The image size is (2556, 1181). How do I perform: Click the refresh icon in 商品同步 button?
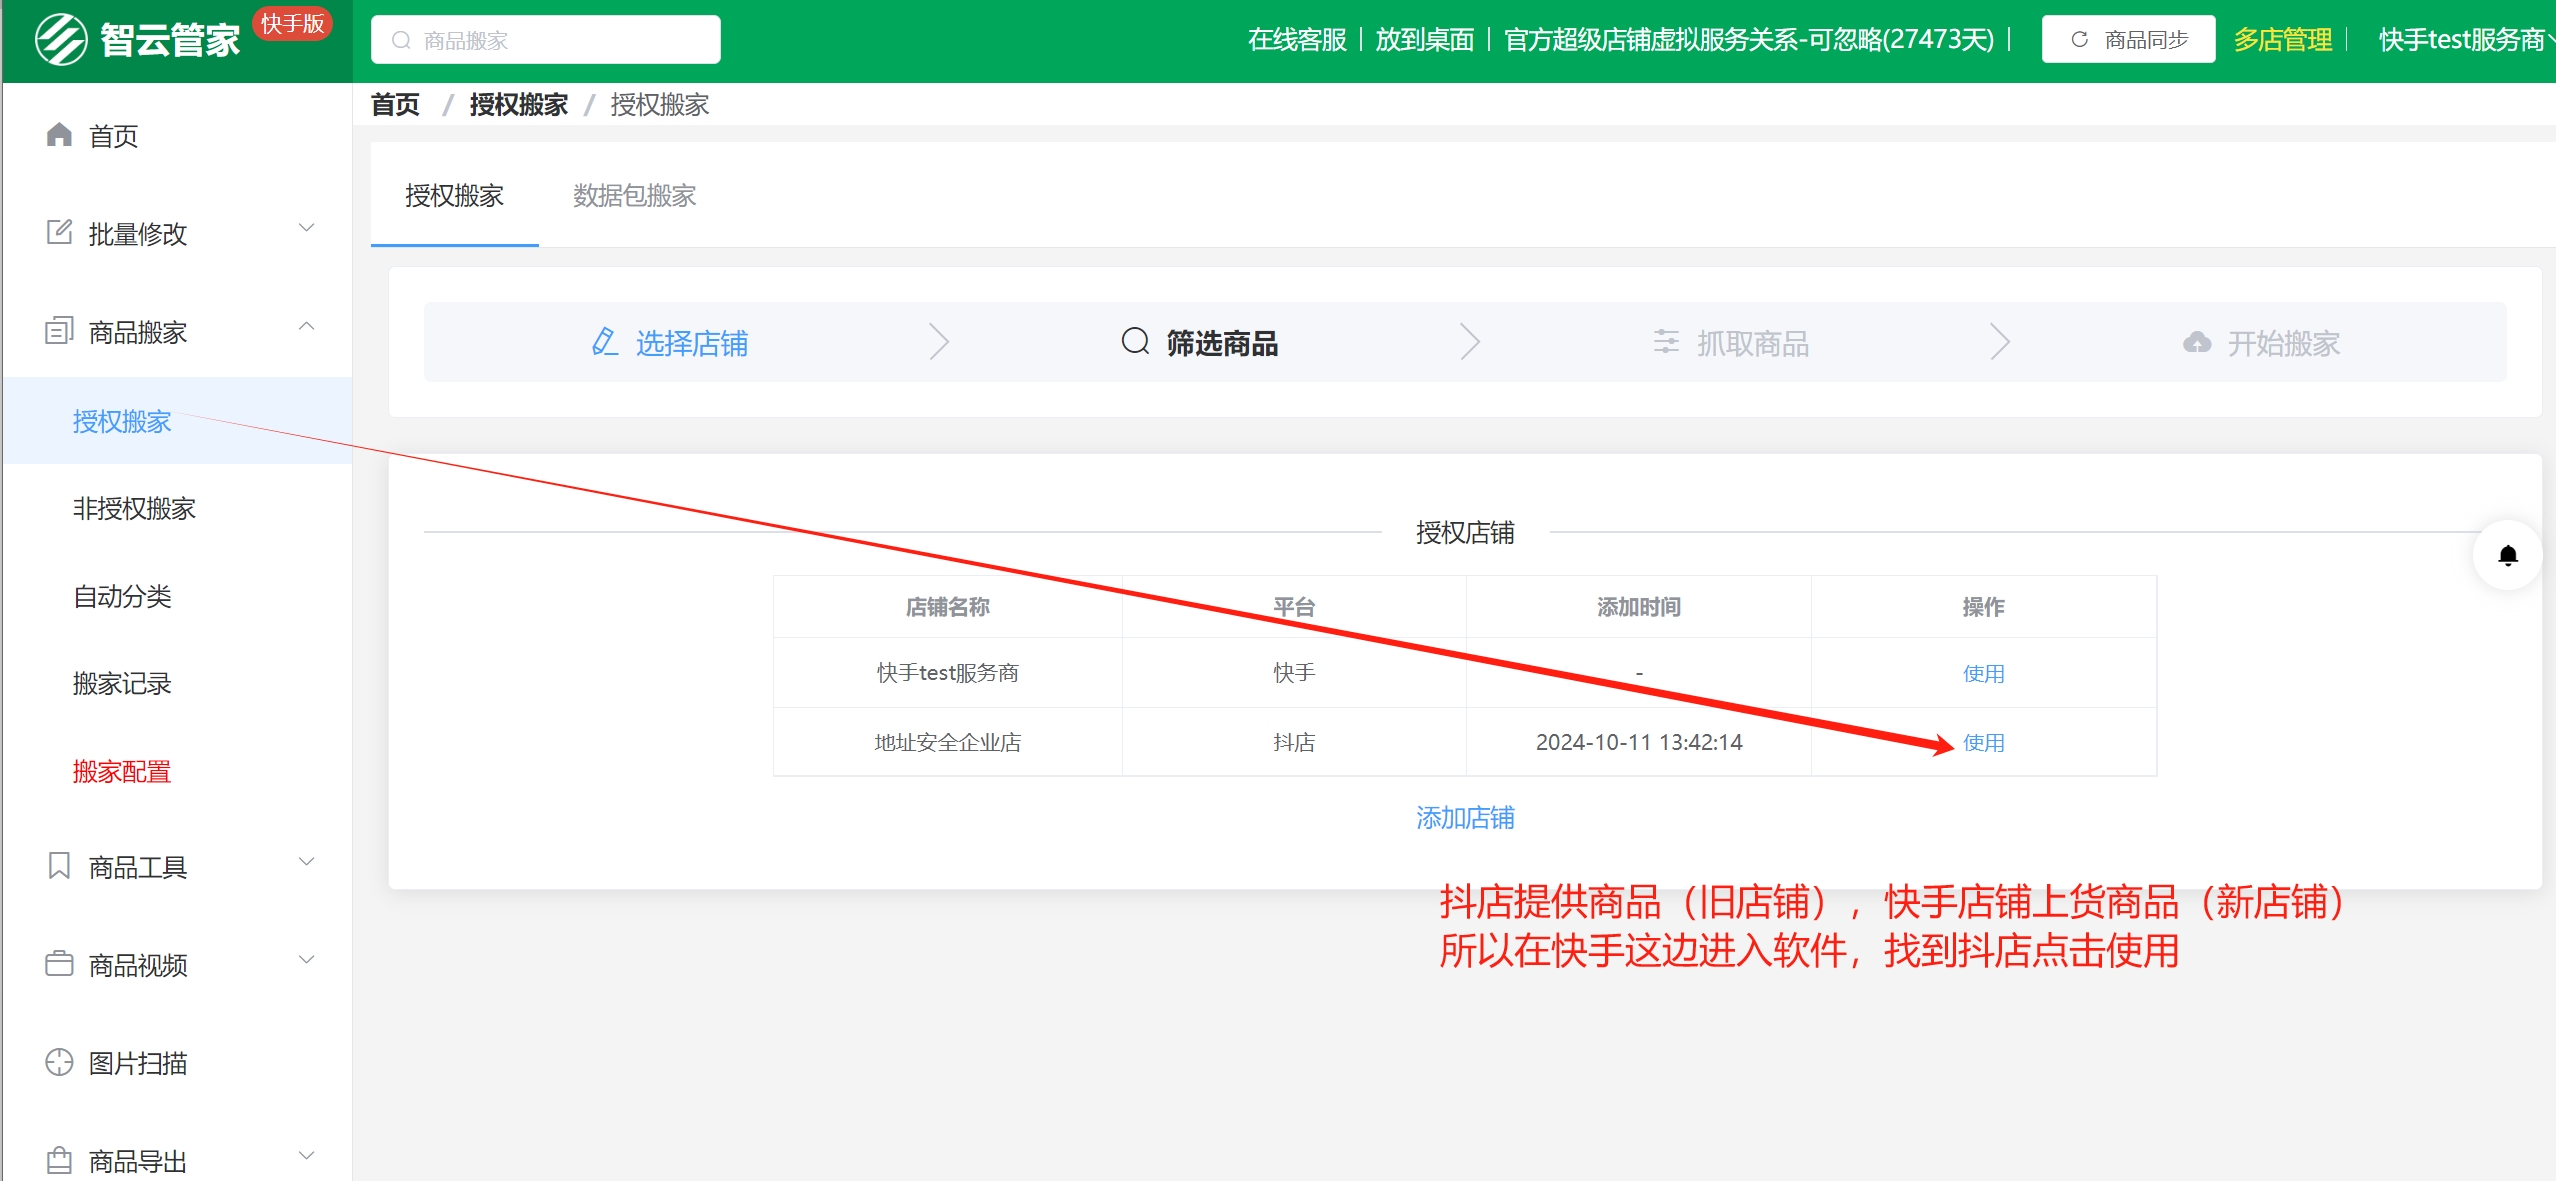[x=2079, y=39]
